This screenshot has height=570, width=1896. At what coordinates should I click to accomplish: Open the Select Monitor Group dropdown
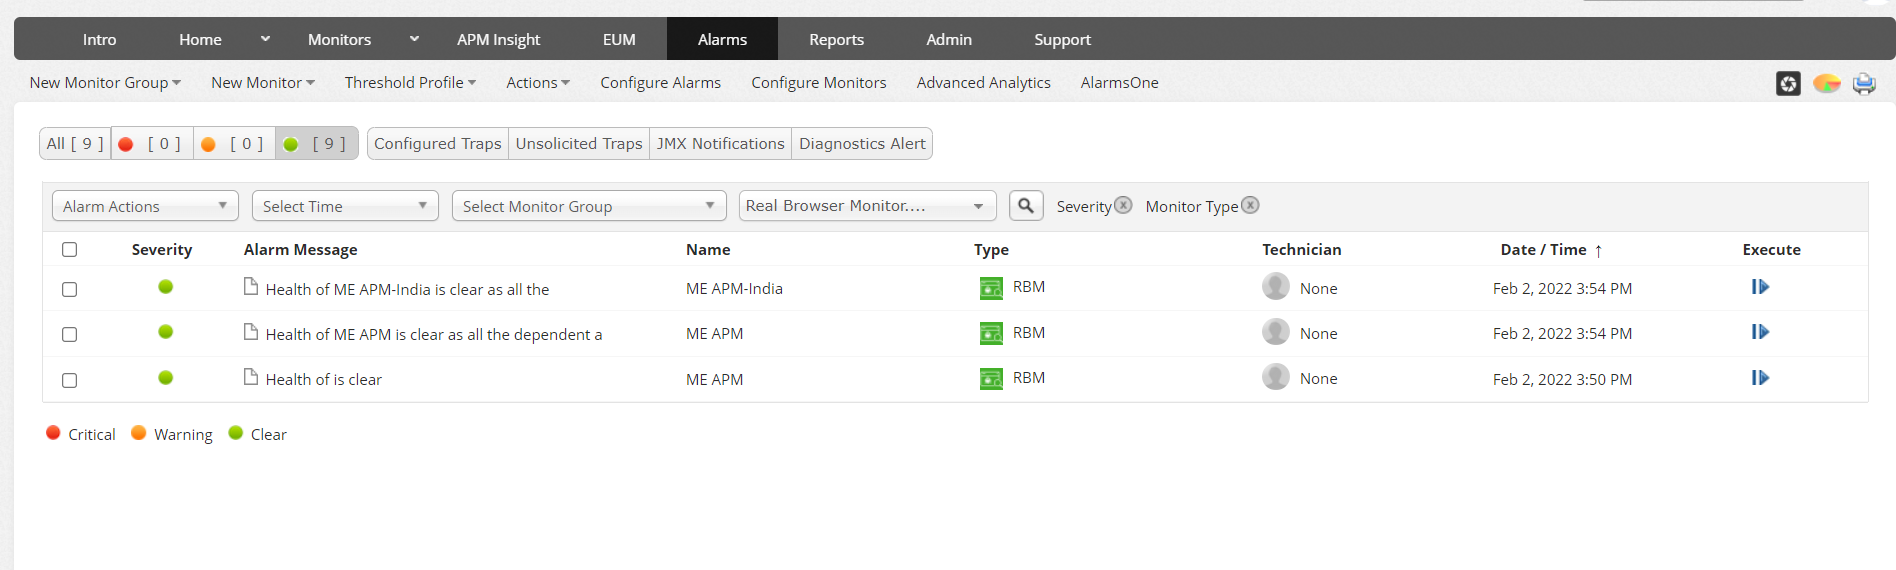tap(589, 206)
